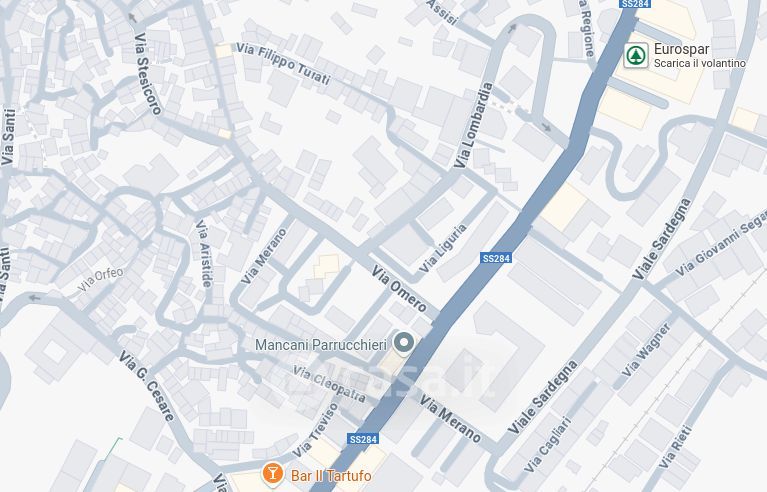Select the Mancani Parrucchieri location pin
The width and height of the screenshot is (767, 492).
pyautogui.click(x=404, y=342)
